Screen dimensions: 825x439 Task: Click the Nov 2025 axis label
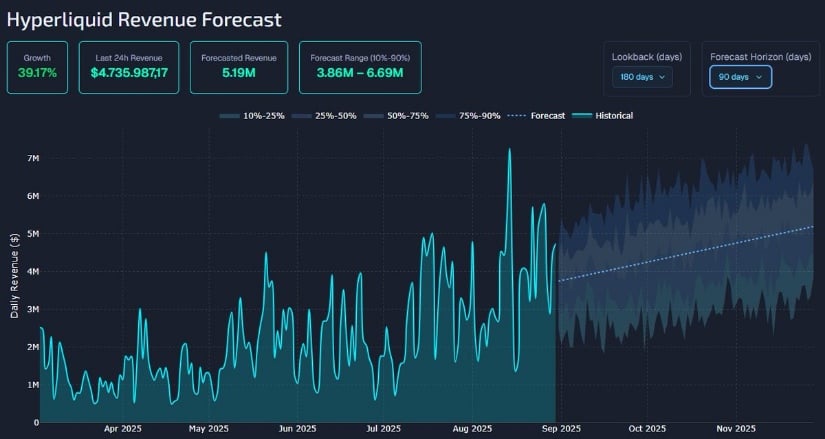click(736, 428)
